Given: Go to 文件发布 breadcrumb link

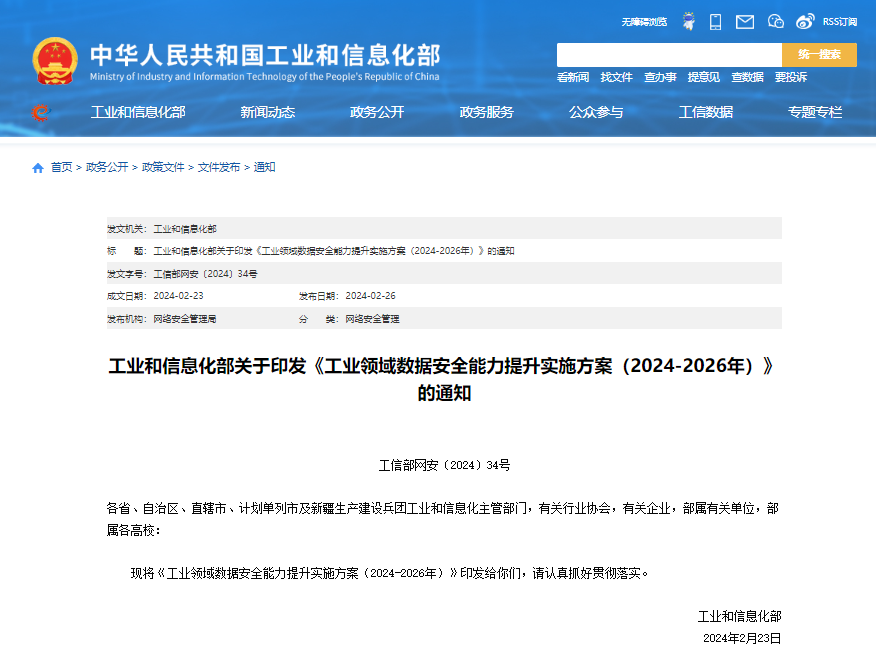Looking at the screenshot, I should [x=219, y=168].
